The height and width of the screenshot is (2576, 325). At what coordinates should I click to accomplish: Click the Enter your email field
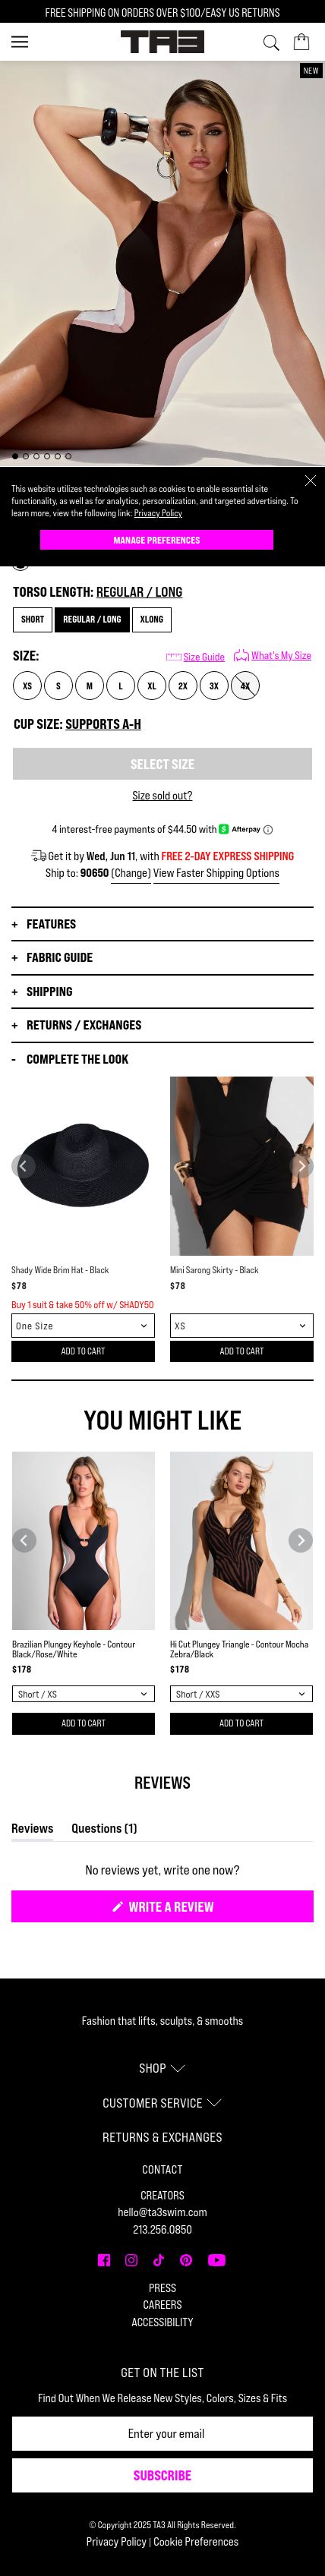click(x=162, y=2434)
